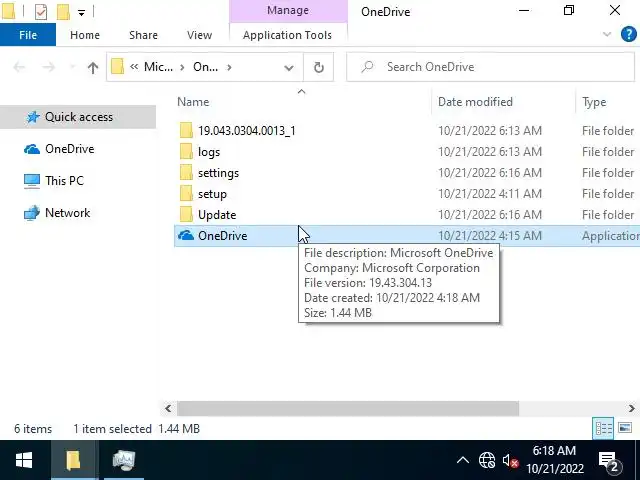640x480 pixels.
Task: Click the Update folder icon
Action: click(186, 214)
